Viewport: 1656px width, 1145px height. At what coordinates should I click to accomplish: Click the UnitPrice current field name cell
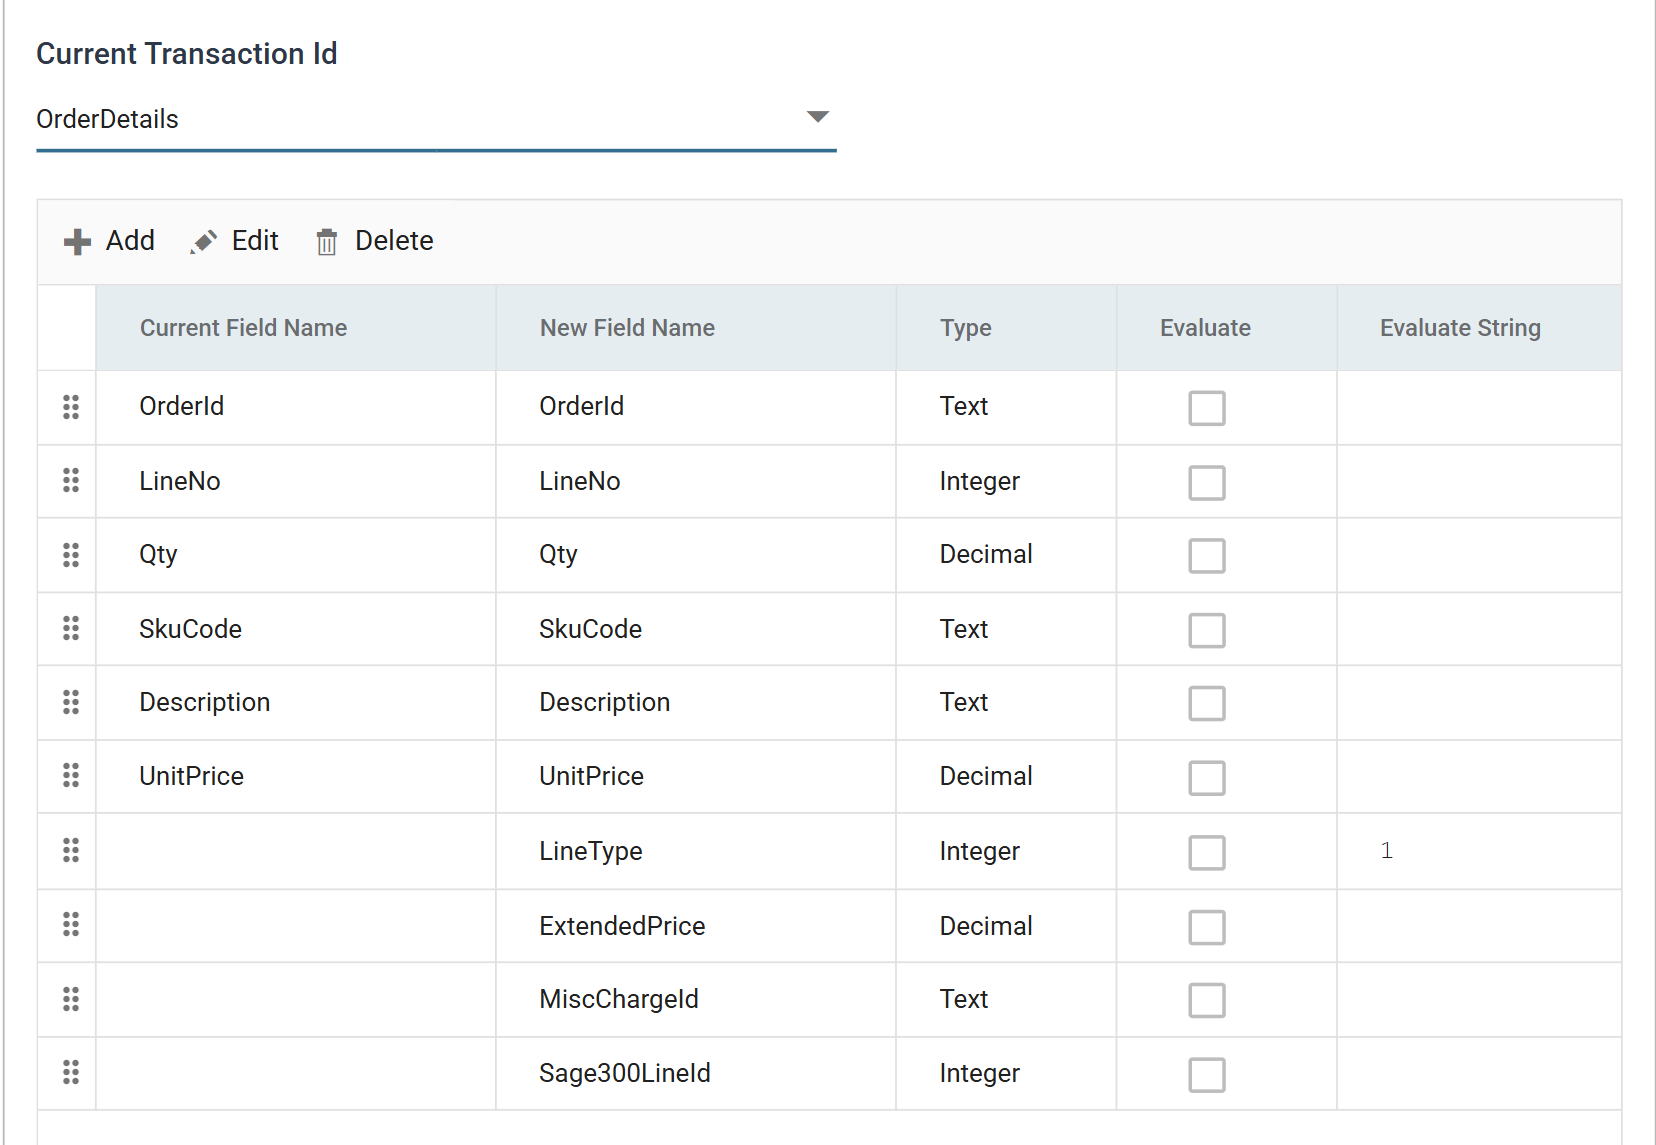[x=296, y=776]
